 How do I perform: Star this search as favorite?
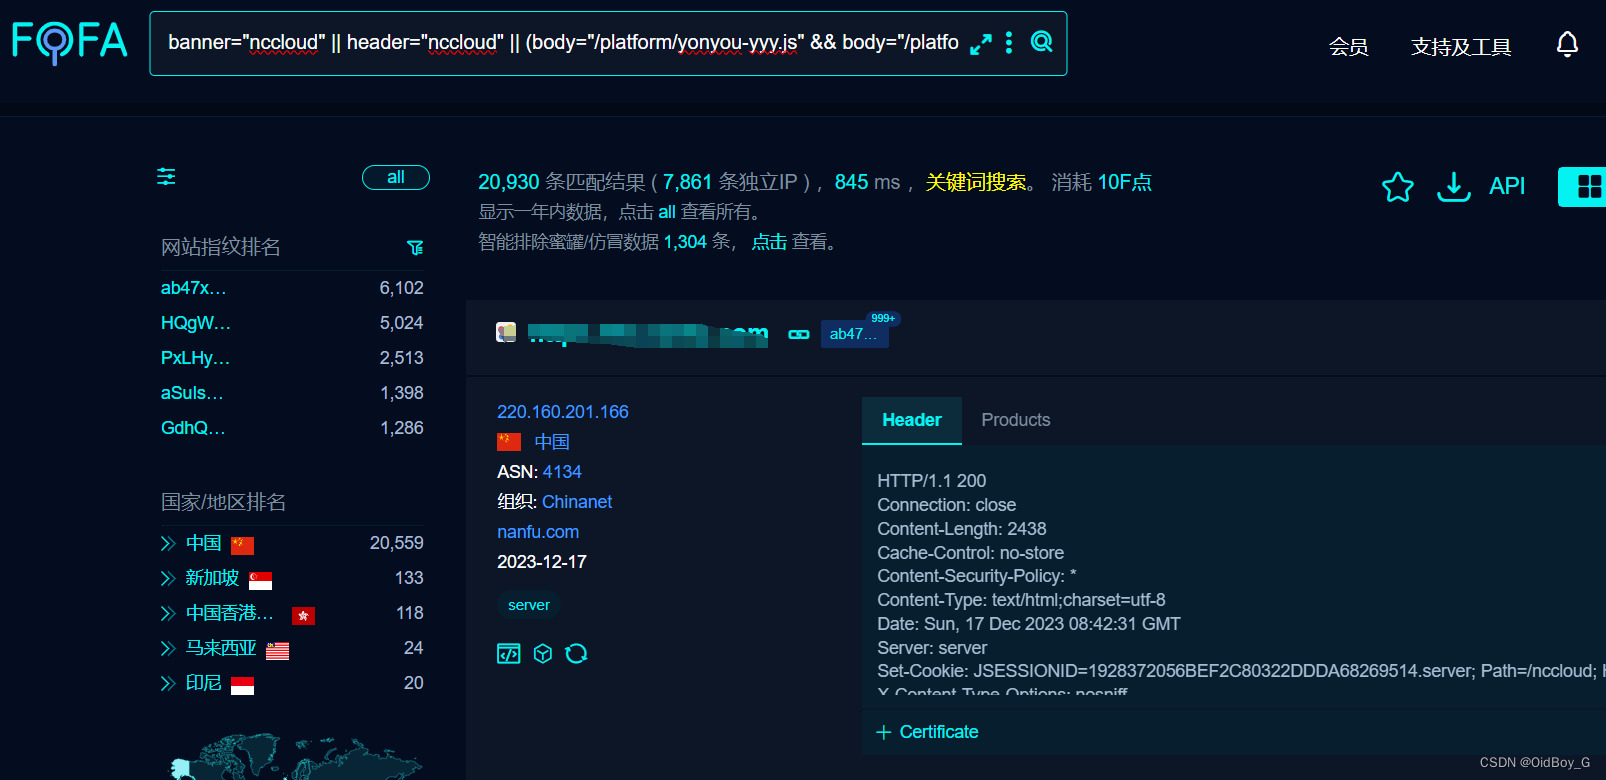point(1398,186)
